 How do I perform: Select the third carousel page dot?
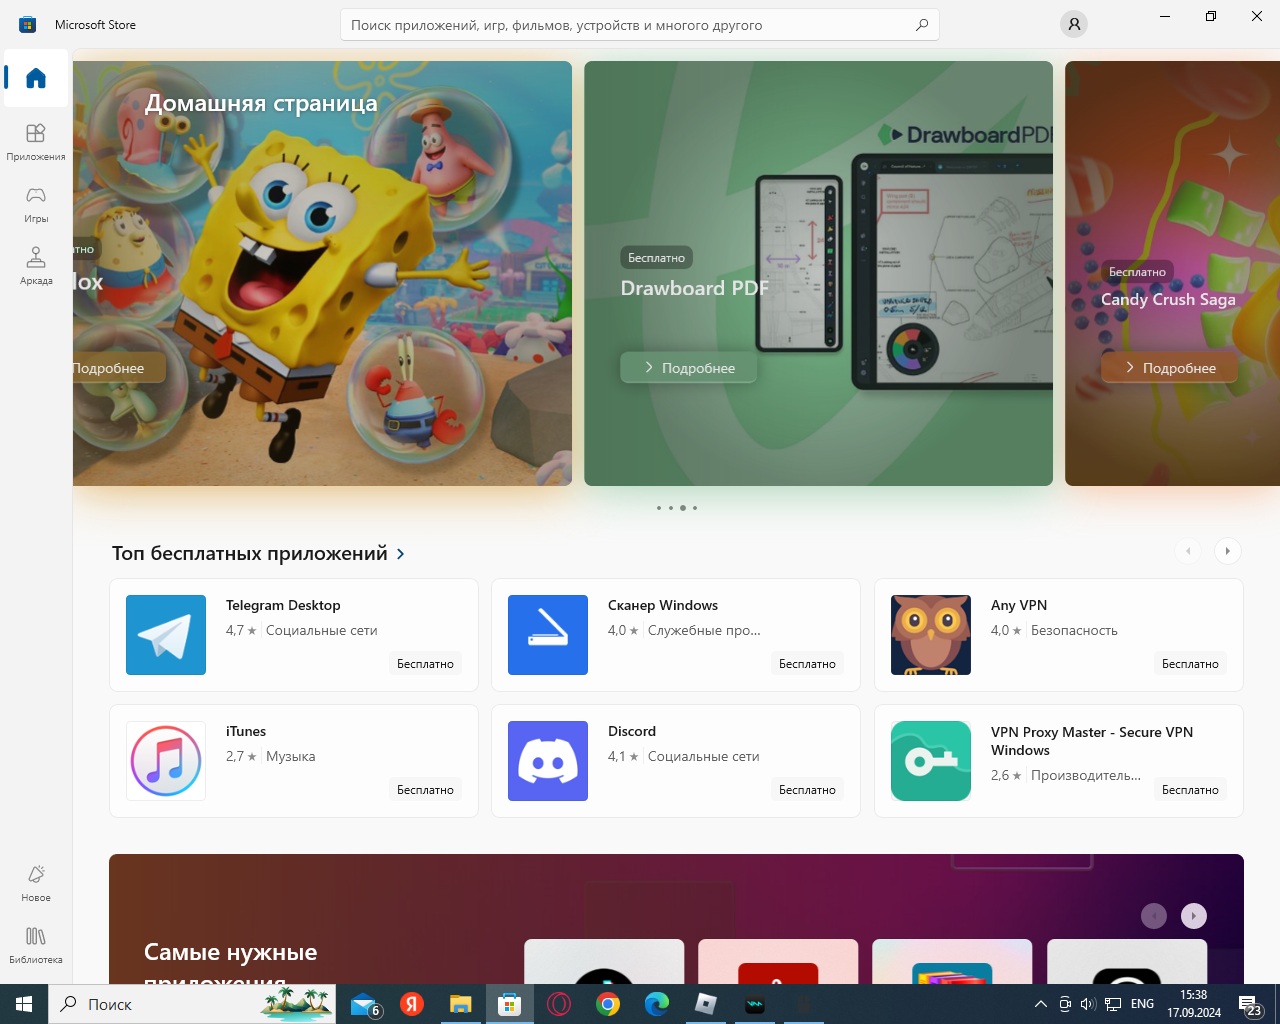(683, 508)
